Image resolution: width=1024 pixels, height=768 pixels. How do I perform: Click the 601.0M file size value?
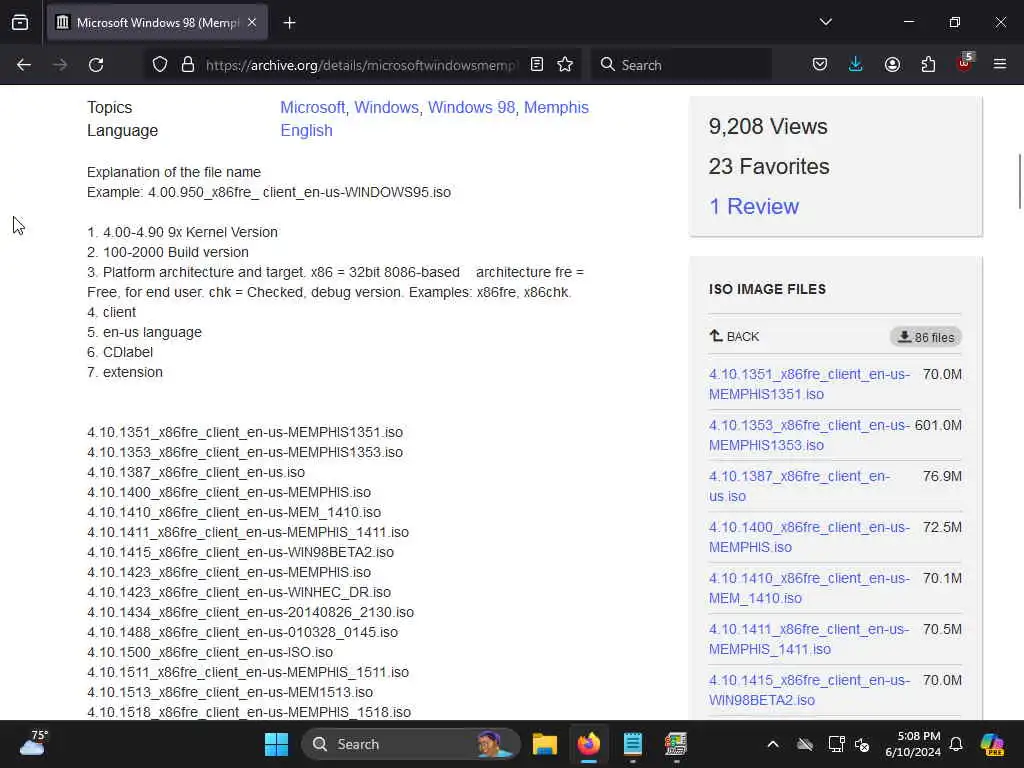pos(938,426)
